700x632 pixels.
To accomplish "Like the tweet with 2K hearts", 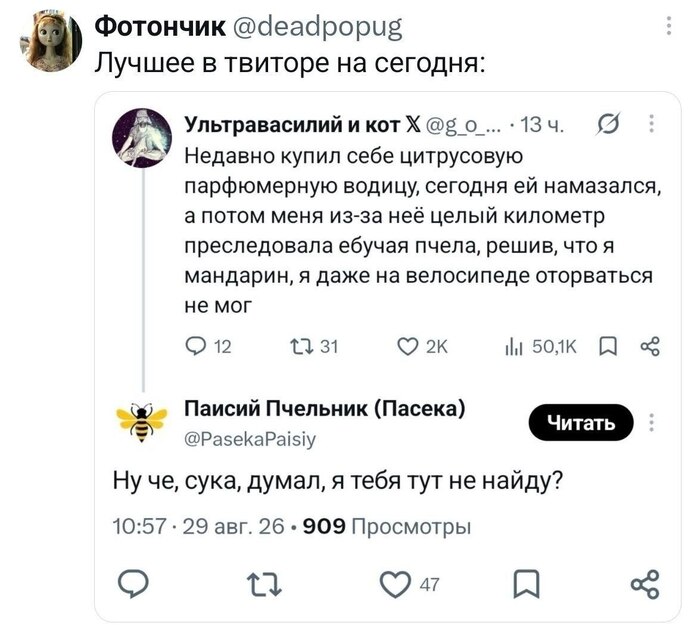I will [407, 346].
